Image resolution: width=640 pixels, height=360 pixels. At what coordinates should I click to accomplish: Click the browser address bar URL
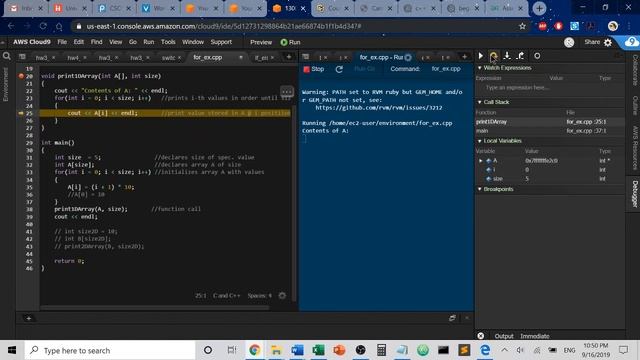tap(224, 26)
